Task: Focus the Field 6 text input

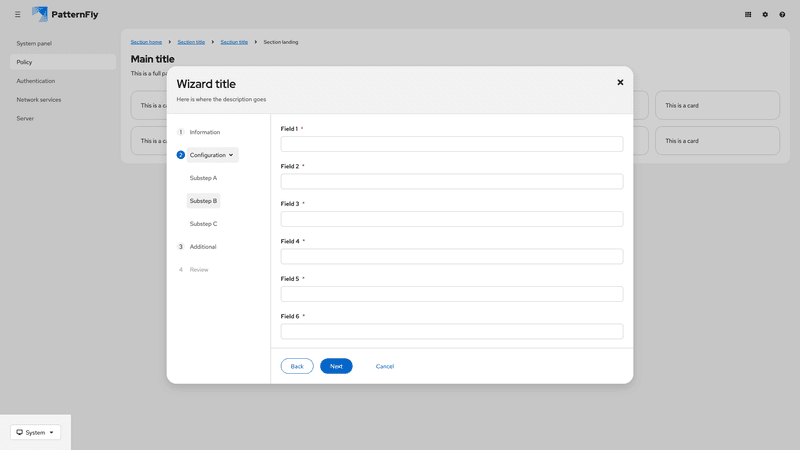Action: 452,332
